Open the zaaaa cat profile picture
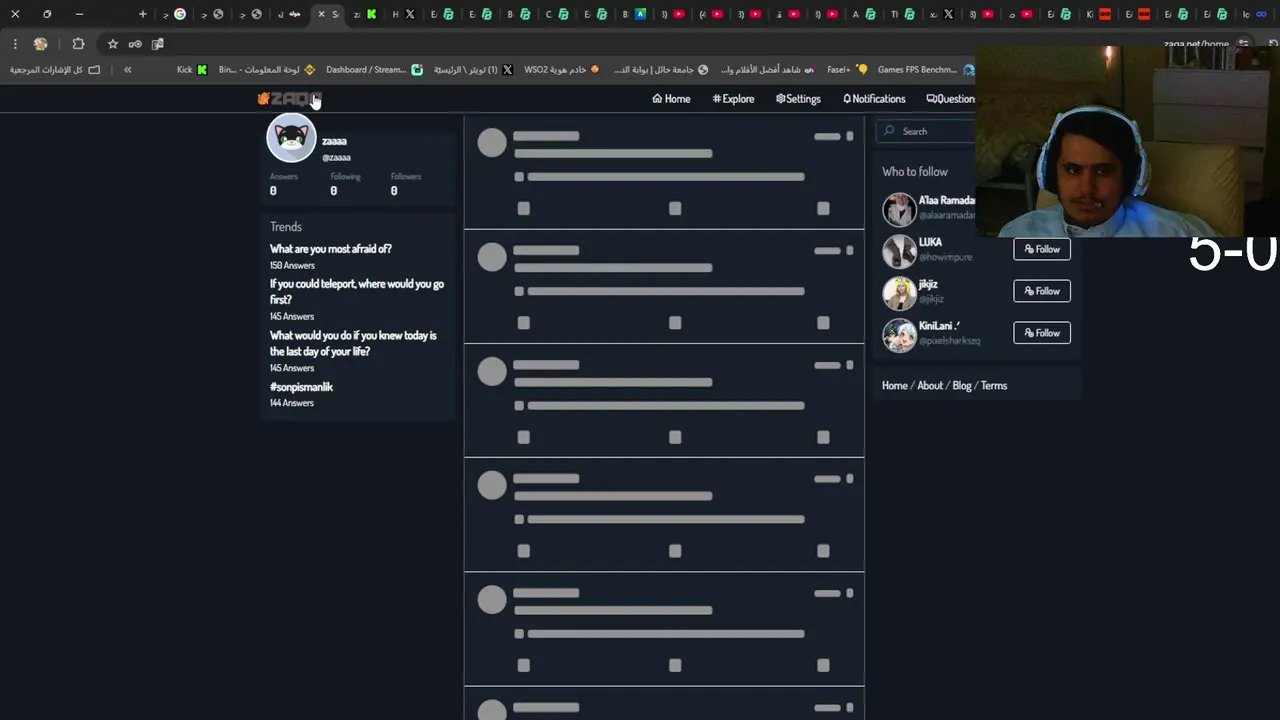The image size is (1280, 720). pos(291,138)
